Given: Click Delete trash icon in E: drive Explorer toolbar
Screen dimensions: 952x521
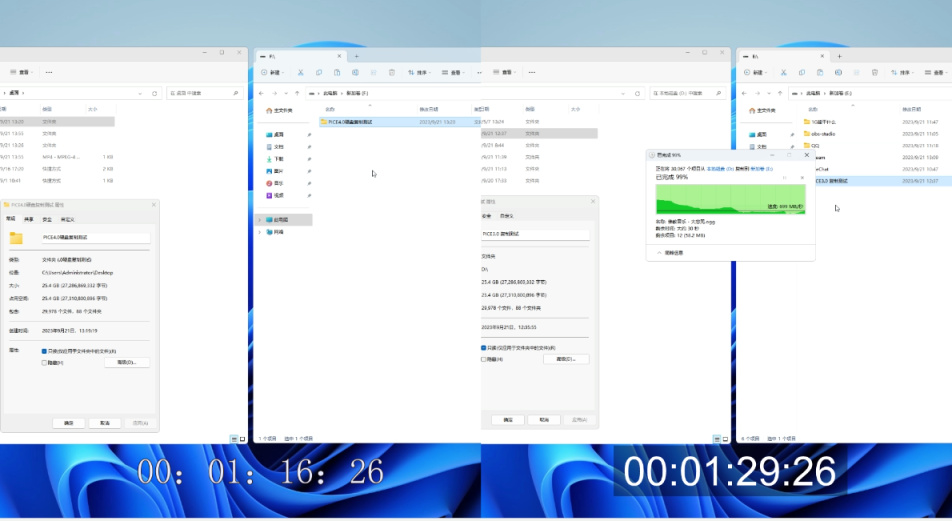Looking at the screenshot, I should (x=874, y=72).
